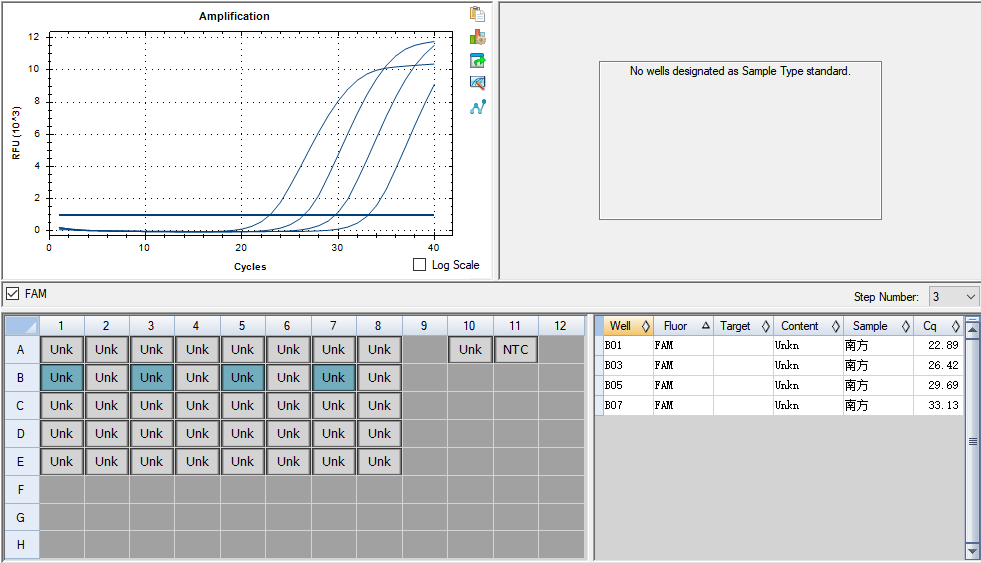Select the NTC well in column 11
981x563 pixels.
coord(516,350)
